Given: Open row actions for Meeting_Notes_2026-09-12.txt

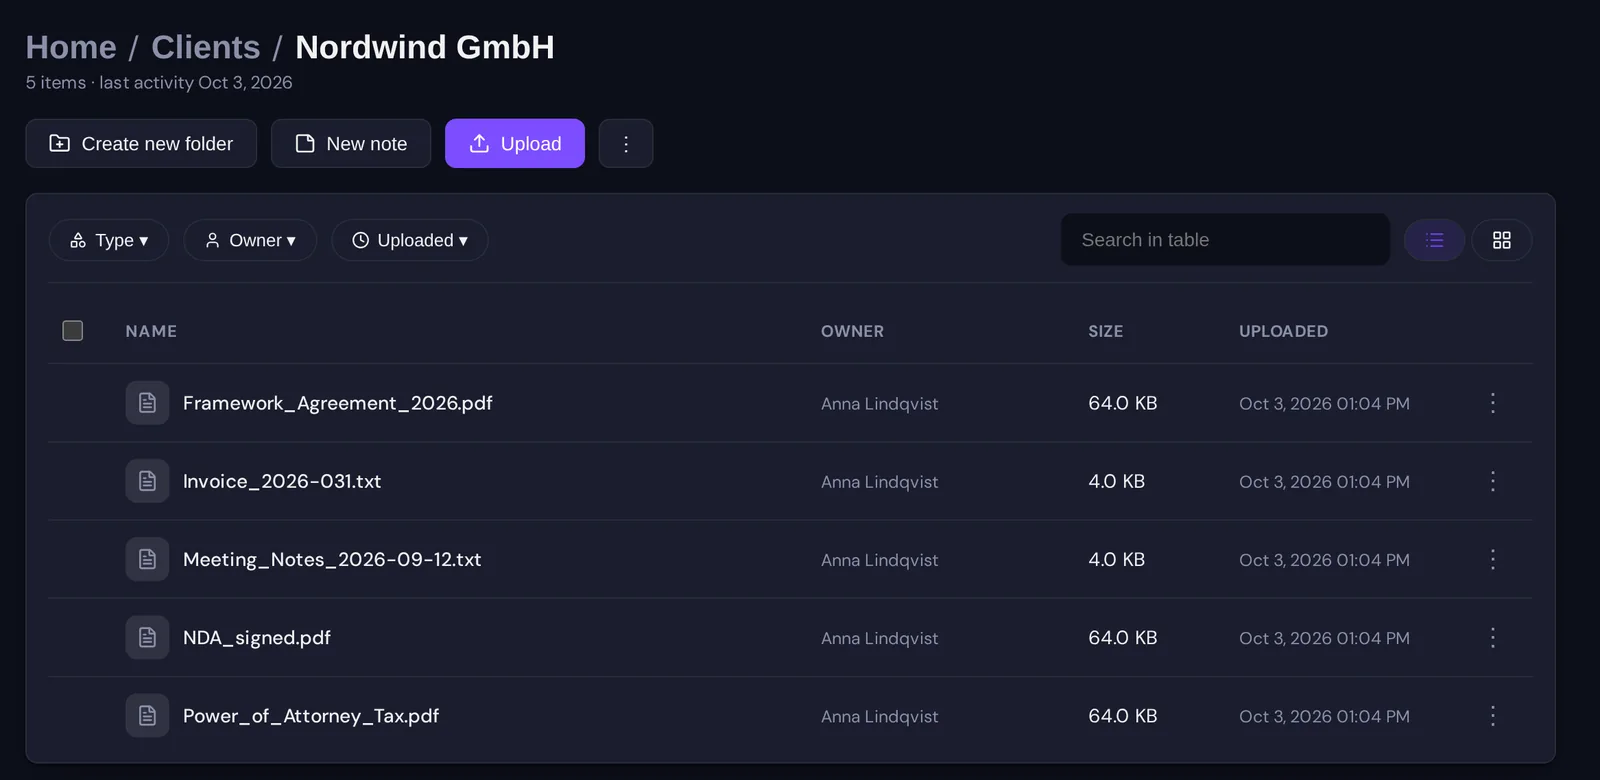Looking at the screenshot, I should click(x=1492, y=559).
